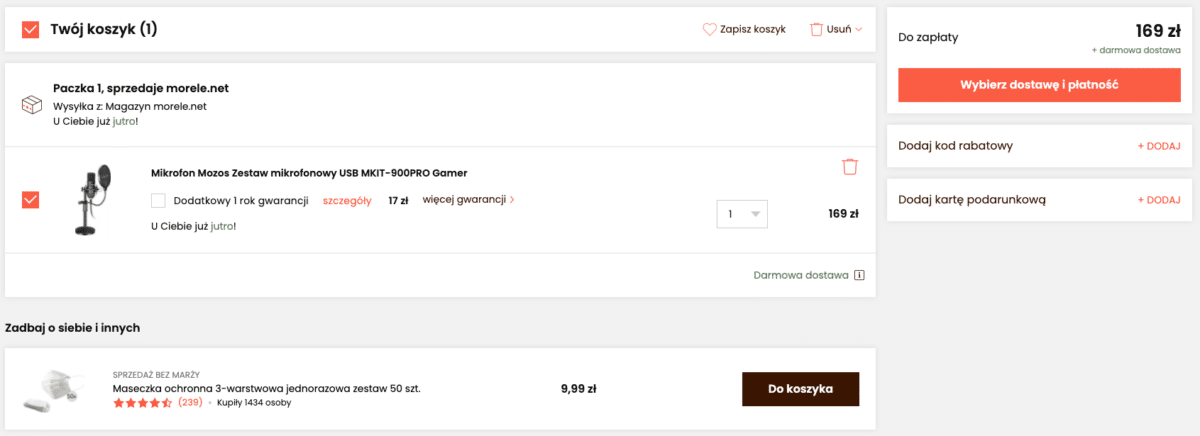The image size is (1200, 436).
Task: Open warranty szczegóły link
Action: click(x=347, y=200)
